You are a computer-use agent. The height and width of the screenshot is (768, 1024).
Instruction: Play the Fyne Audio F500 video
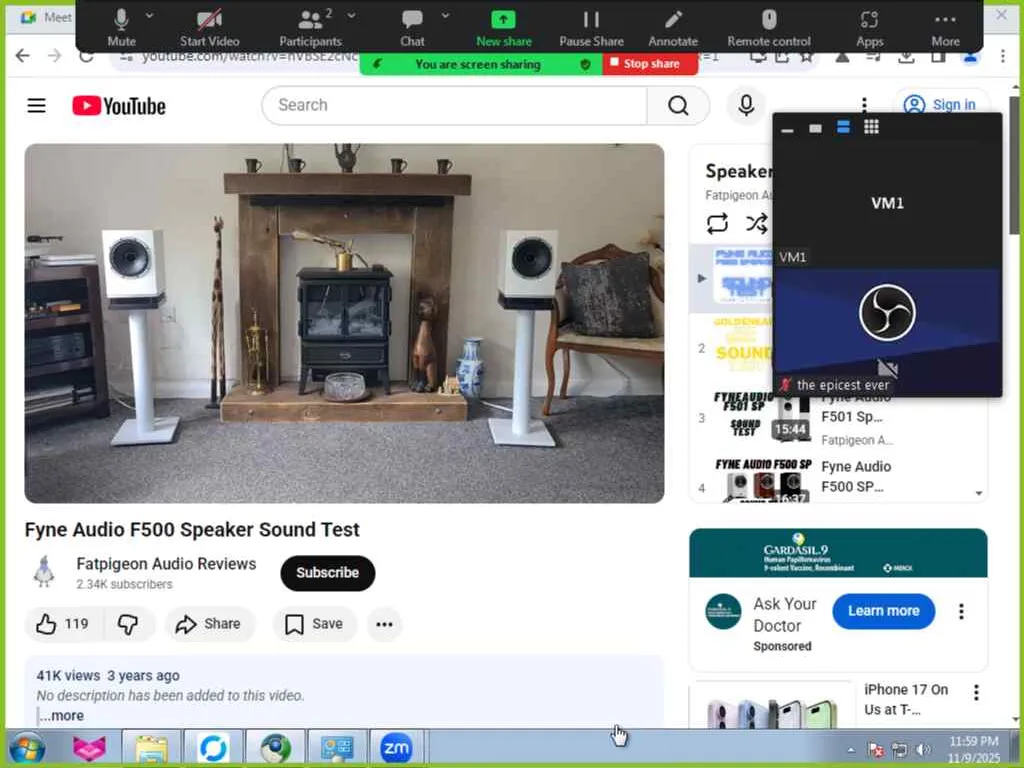pyautogui.click(x=344, y=323)
